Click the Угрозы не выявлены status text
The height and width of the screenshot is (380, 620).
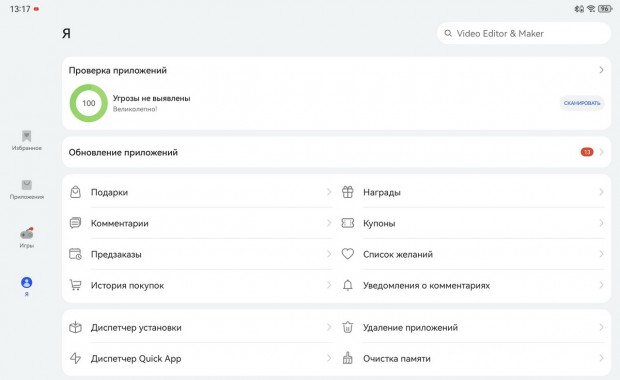[x=151, y=98]
